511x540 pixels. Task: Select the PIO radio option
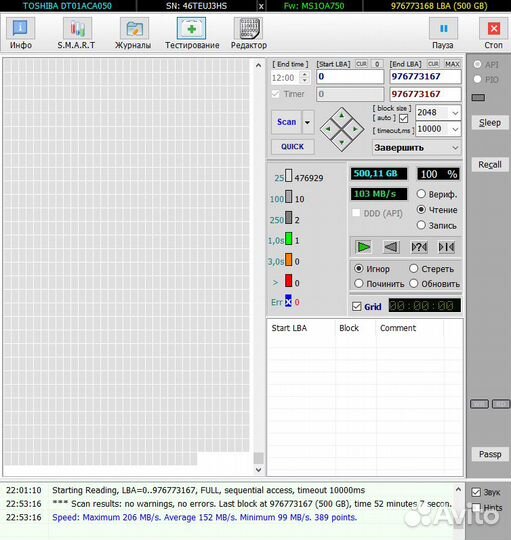478,80
